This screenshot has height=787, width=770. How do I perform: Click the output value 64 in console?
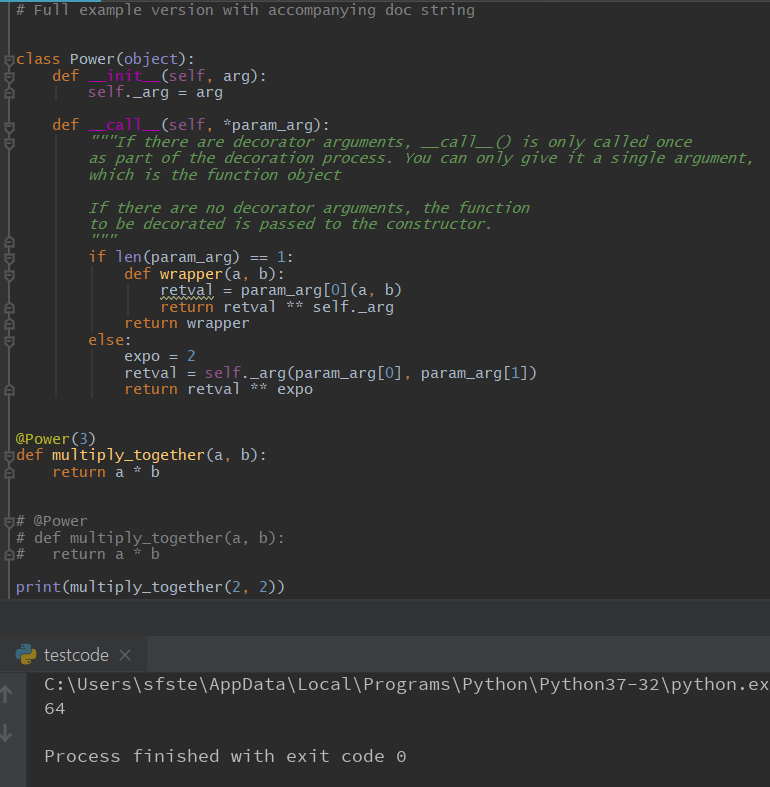(x=55, y=708)
